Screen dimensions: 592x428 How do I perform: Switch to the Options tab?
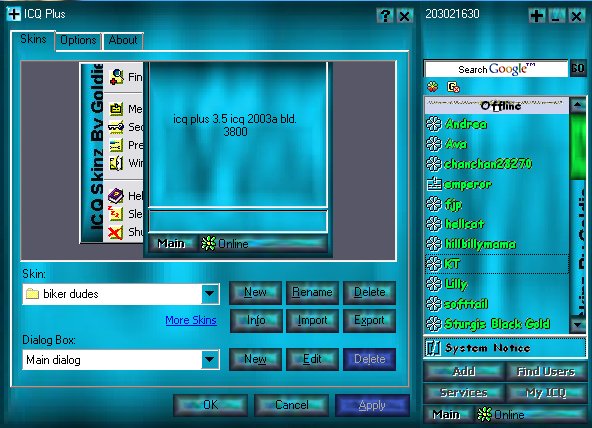pyautogui.click(x=78, y=40)
